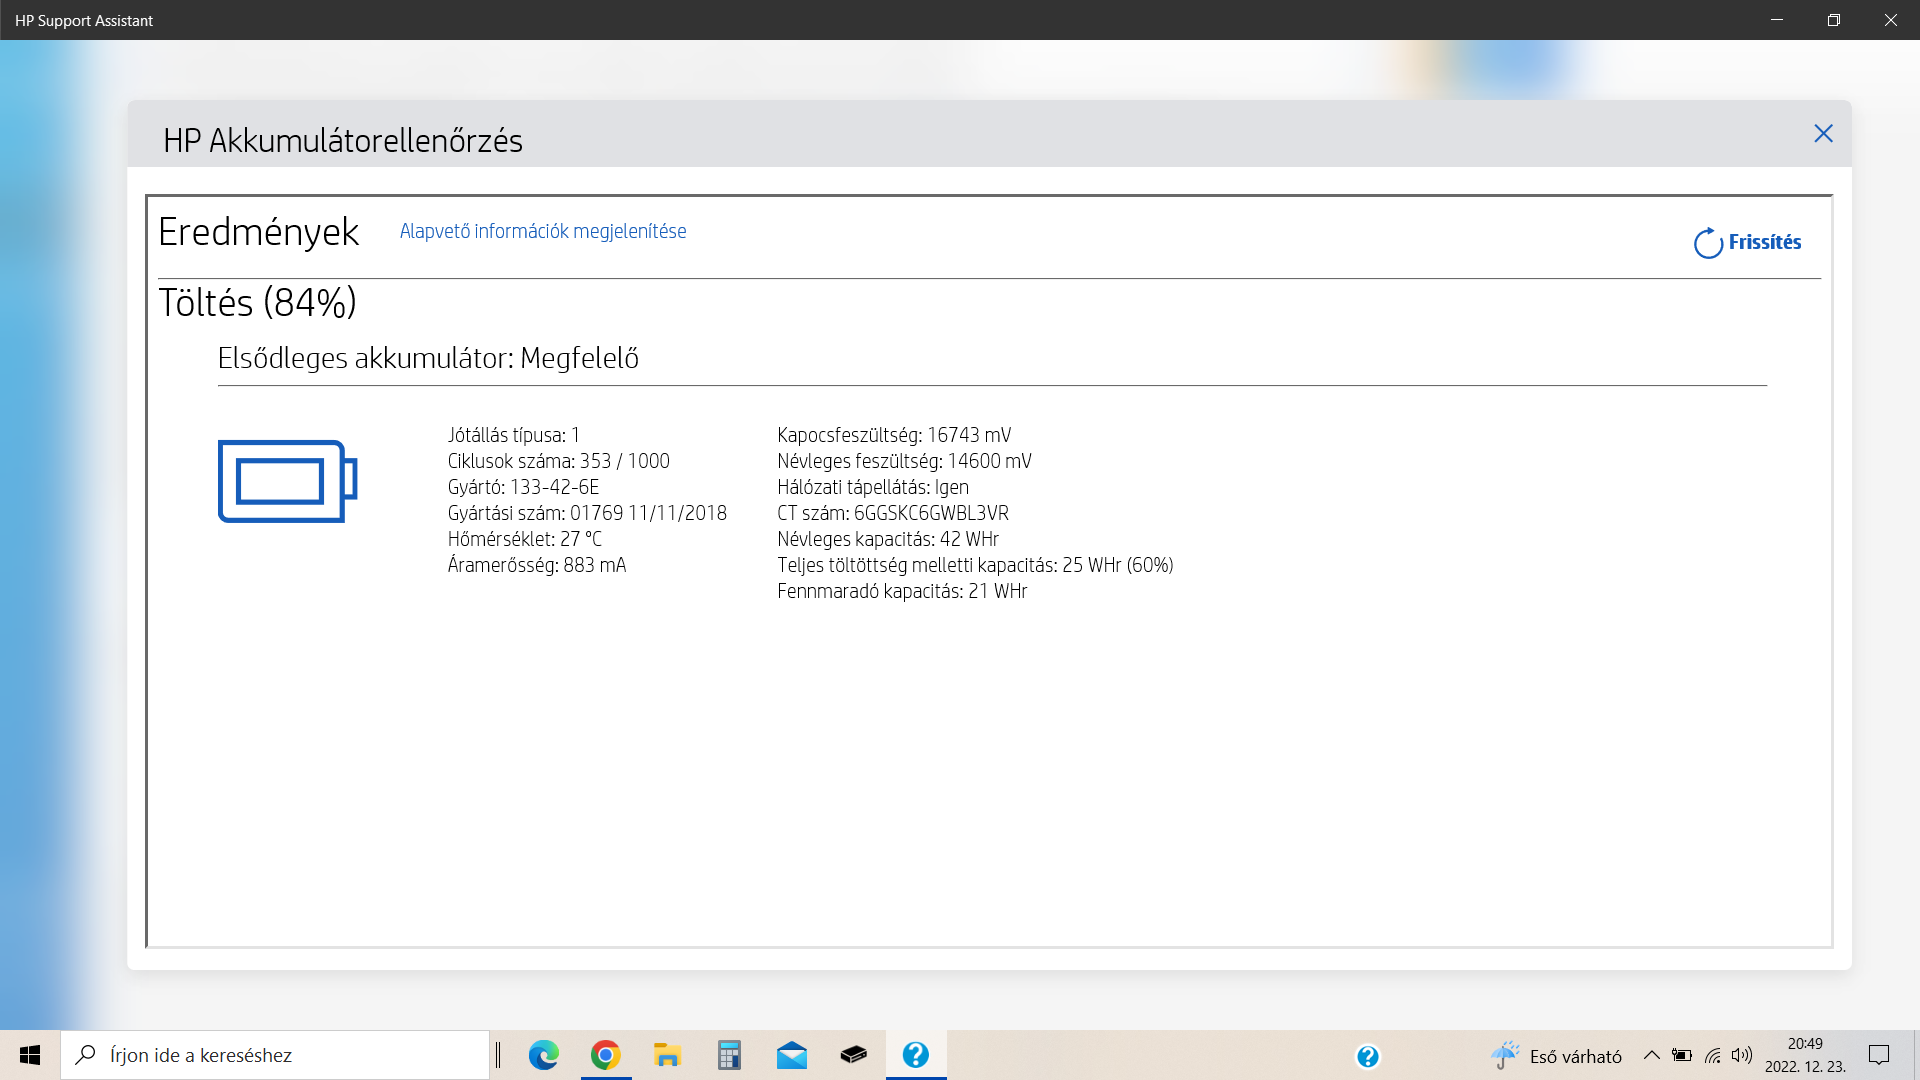Image resolution: width=1920 pixels, height=1080 pixels.
Task: Click Áramerősség: 883 mA text
Action: [x=537, y=565]
